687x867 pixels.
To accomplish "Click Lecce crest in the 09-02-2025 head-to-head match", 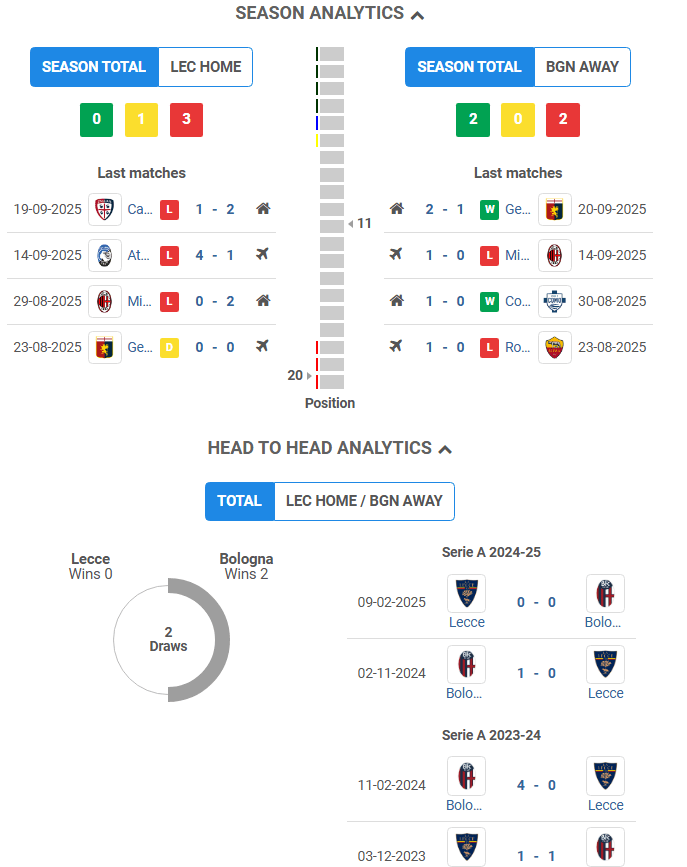I will point(466,593).
